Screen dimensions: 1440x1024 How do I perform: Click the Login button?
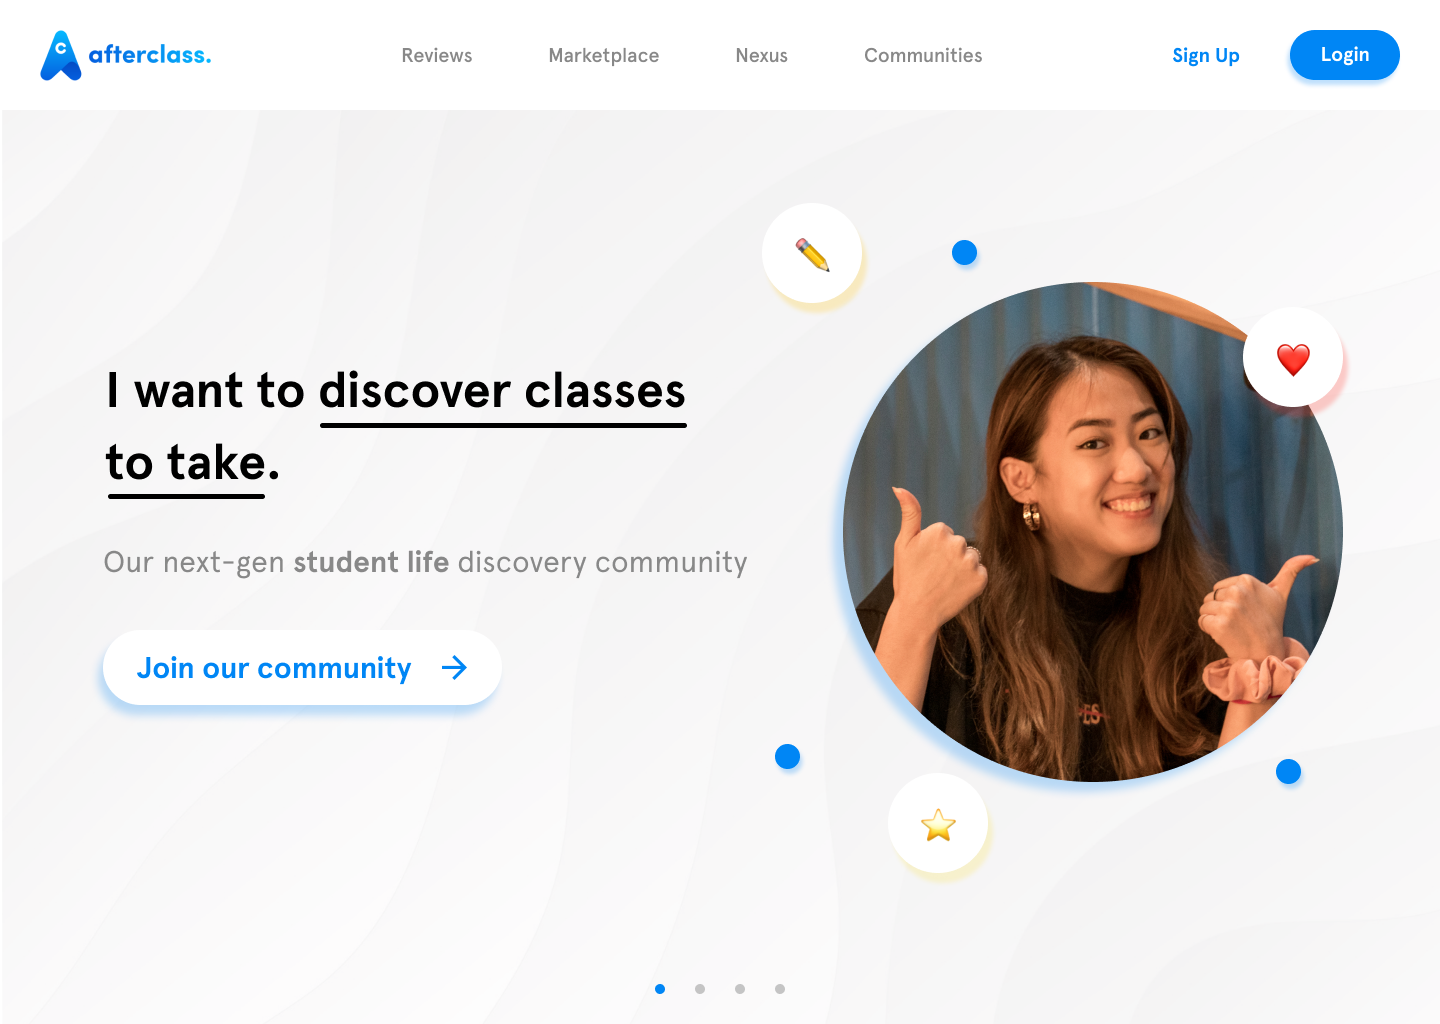(1345, 55)
